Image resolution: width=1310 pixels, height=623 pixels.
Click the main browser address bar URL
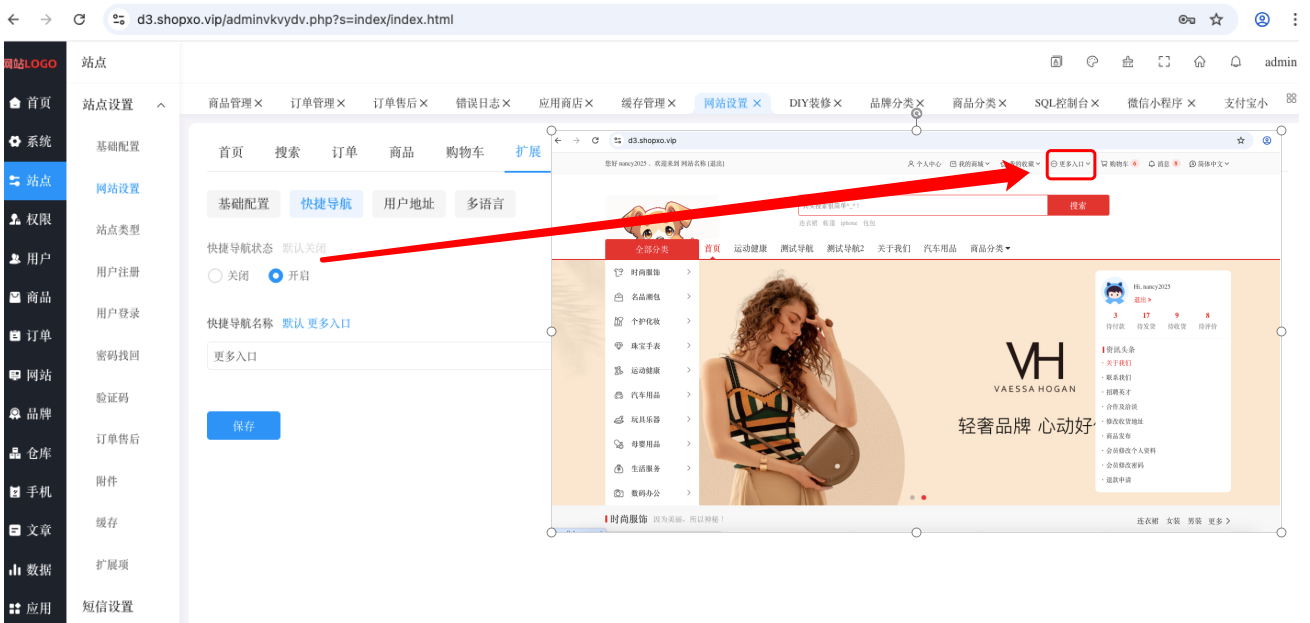click(295, 19)
